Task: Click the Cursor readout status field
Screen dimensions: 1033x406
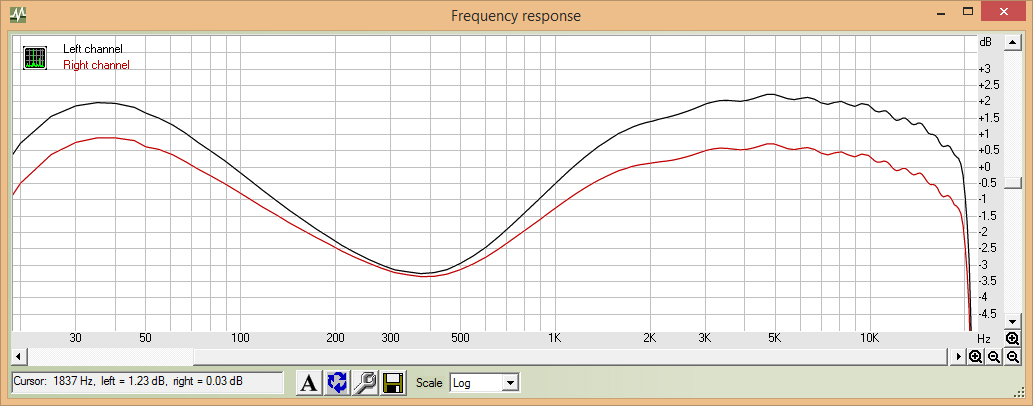Action: coord(147,382)
